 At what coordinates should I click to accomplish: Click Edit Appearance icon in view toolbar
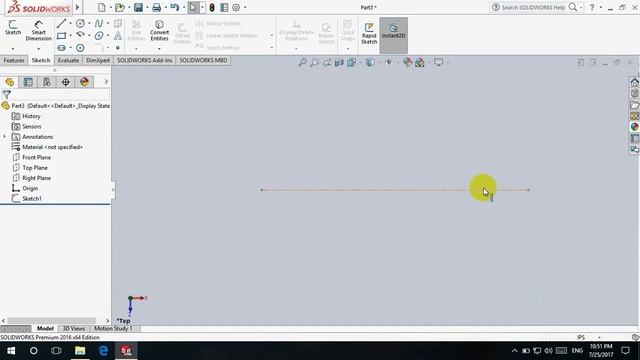407,62
